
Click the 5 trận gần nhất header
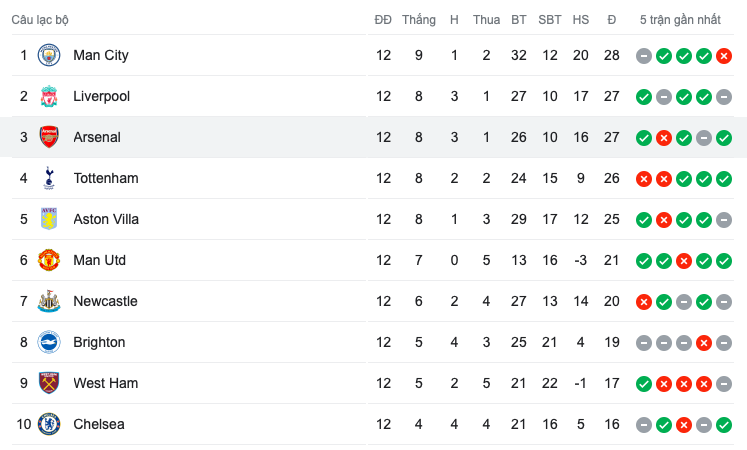(680, 20)
